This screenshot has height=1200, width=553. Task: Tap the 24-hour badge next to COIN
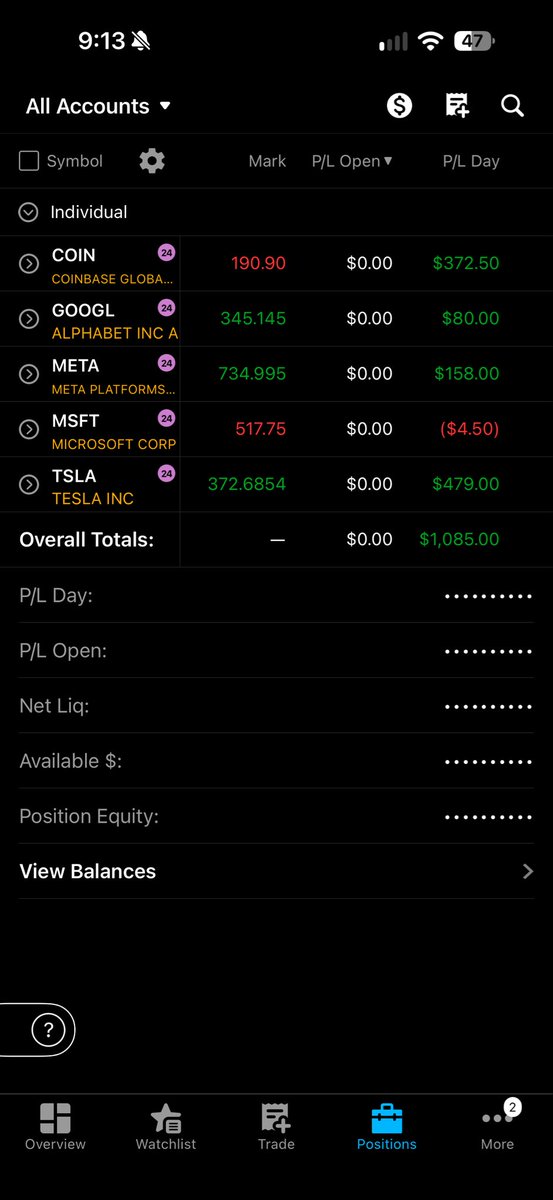[166, 253]
